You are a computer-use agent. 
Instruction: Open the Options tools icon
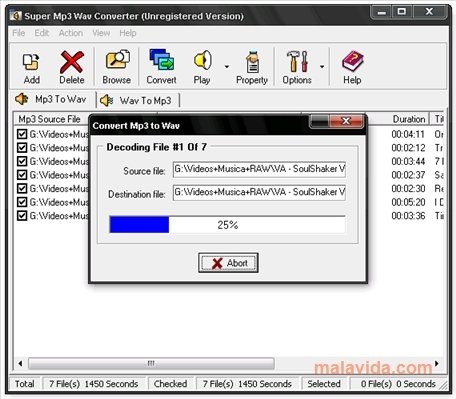click(297, 61)
